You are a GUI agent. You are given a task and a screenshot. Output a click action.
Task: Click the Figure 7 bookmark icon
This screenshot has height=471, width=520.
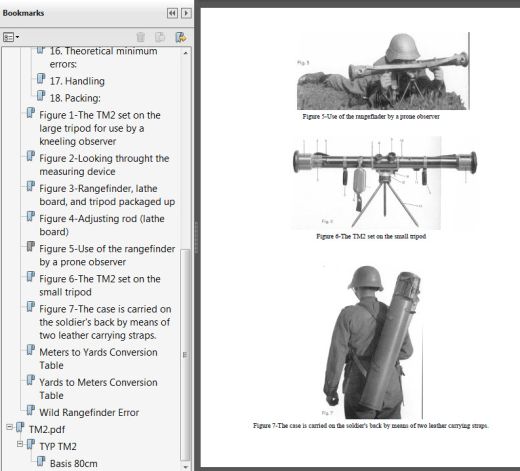(30, 307)
